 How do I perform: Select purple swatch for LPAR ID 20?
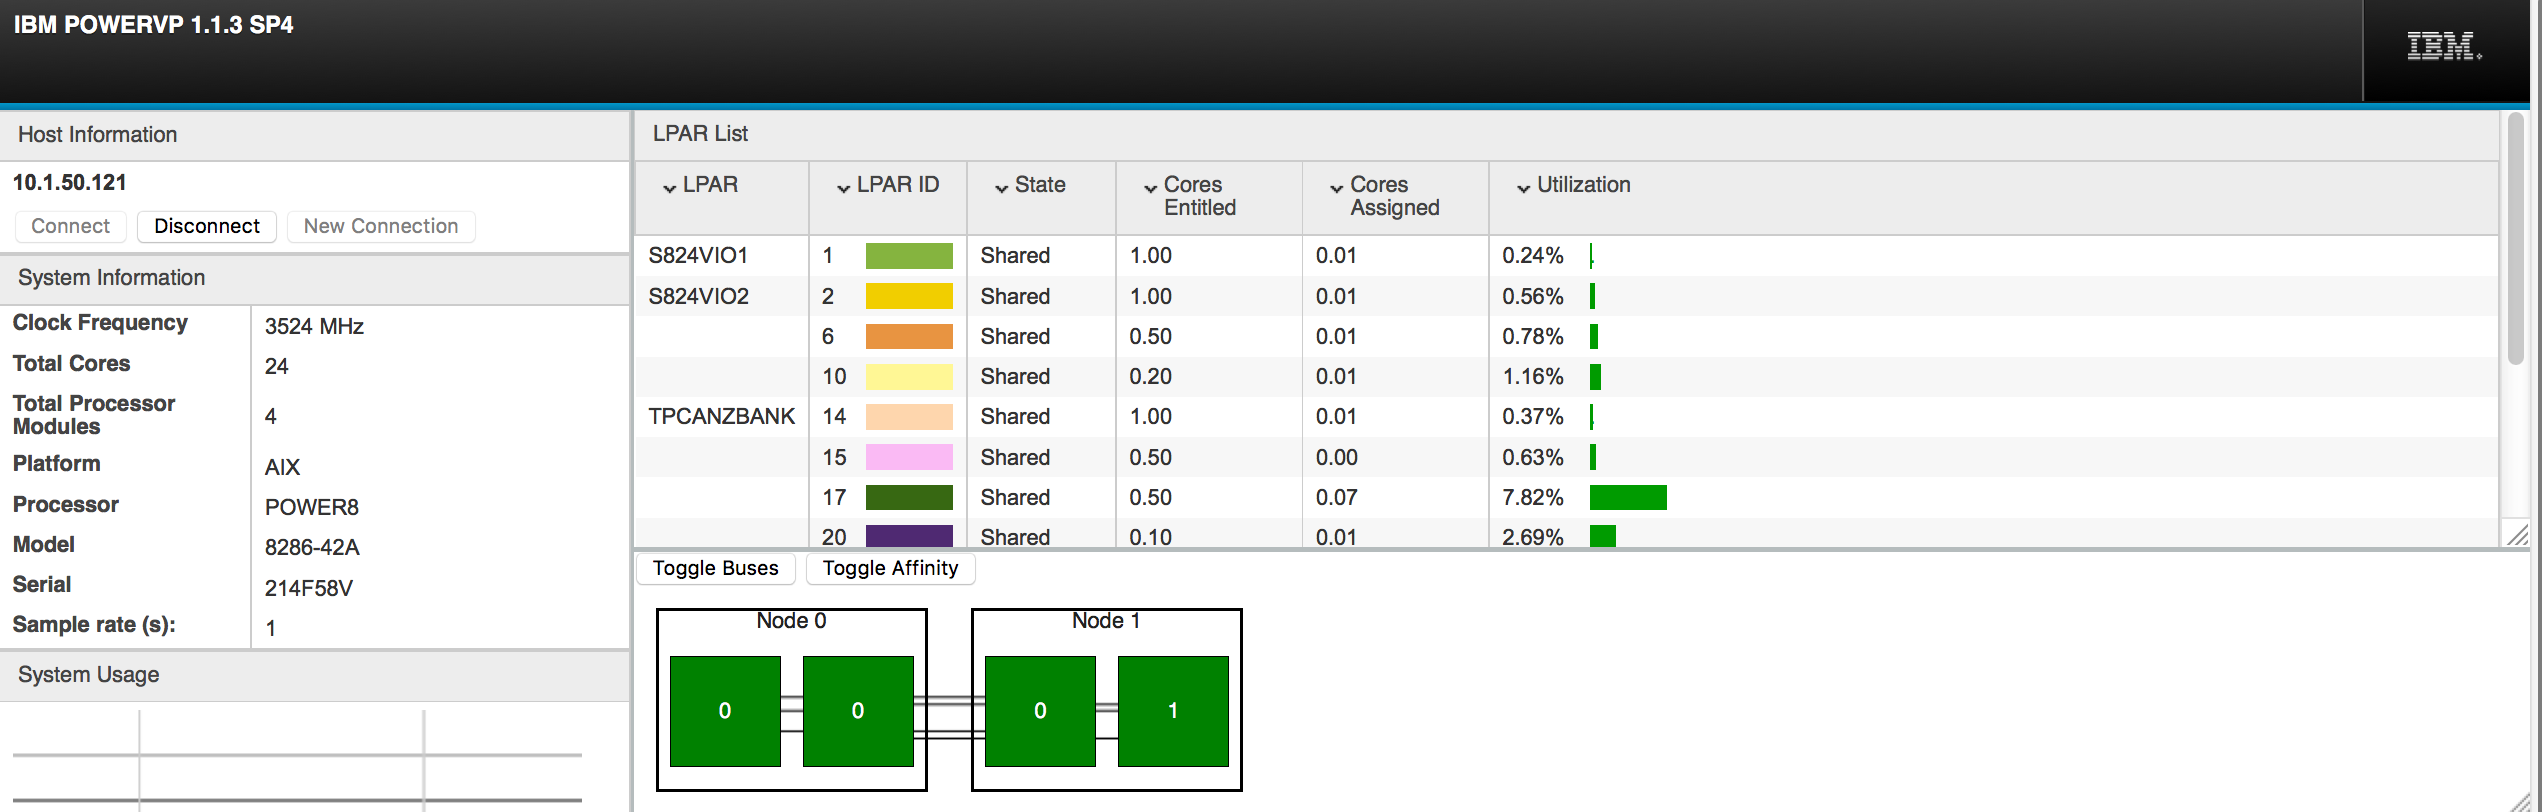point(909,536)
